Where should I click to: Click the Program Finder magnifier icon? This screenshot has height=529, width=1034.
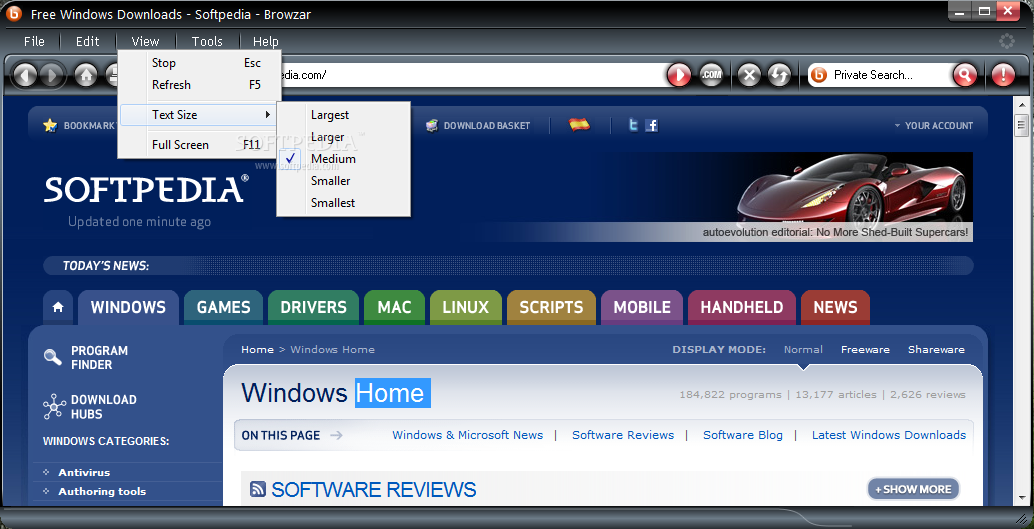tap(53, 357)
